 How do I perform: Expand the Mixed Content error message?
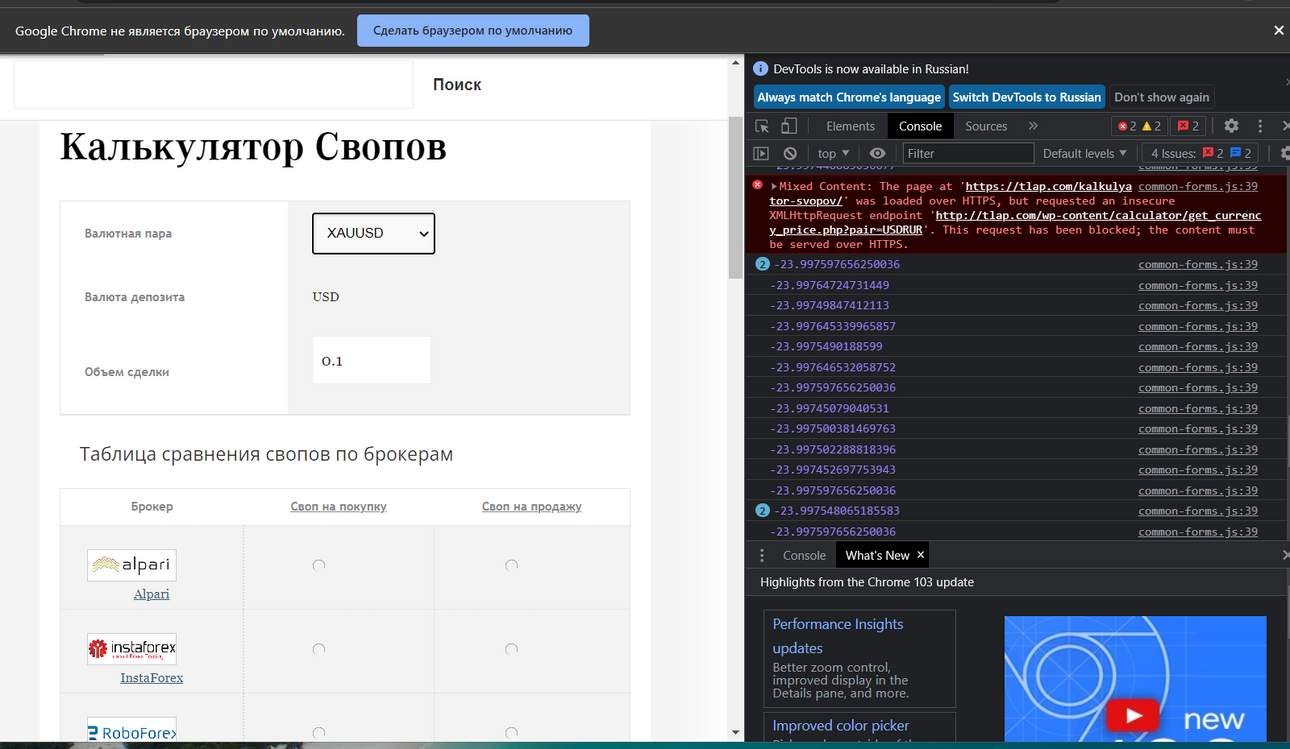click(x=774, y=186)
